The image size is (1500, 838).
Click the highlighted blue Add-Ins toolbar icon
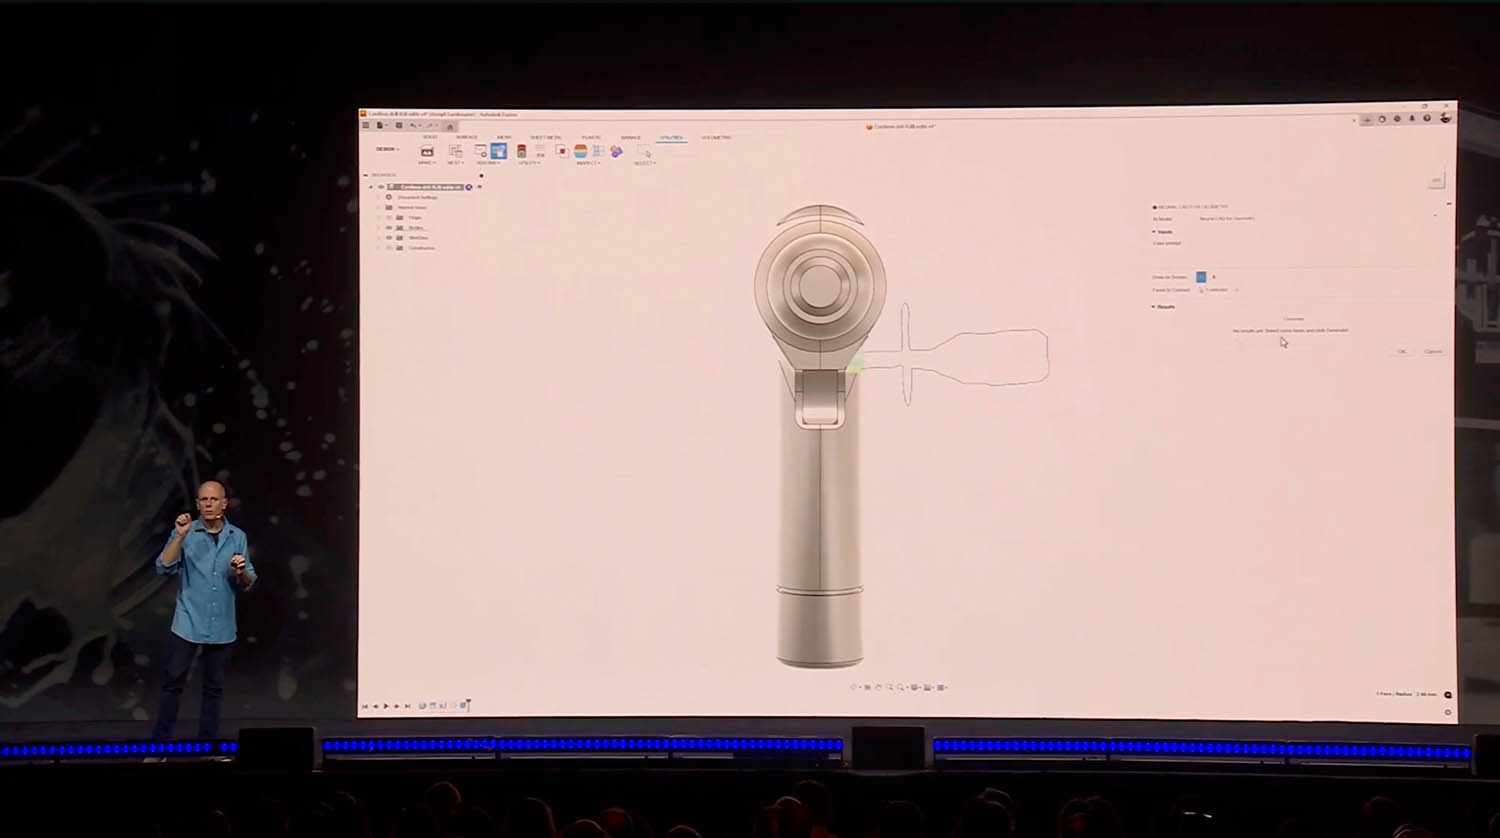pyautogui.click(x=498, y=151)
